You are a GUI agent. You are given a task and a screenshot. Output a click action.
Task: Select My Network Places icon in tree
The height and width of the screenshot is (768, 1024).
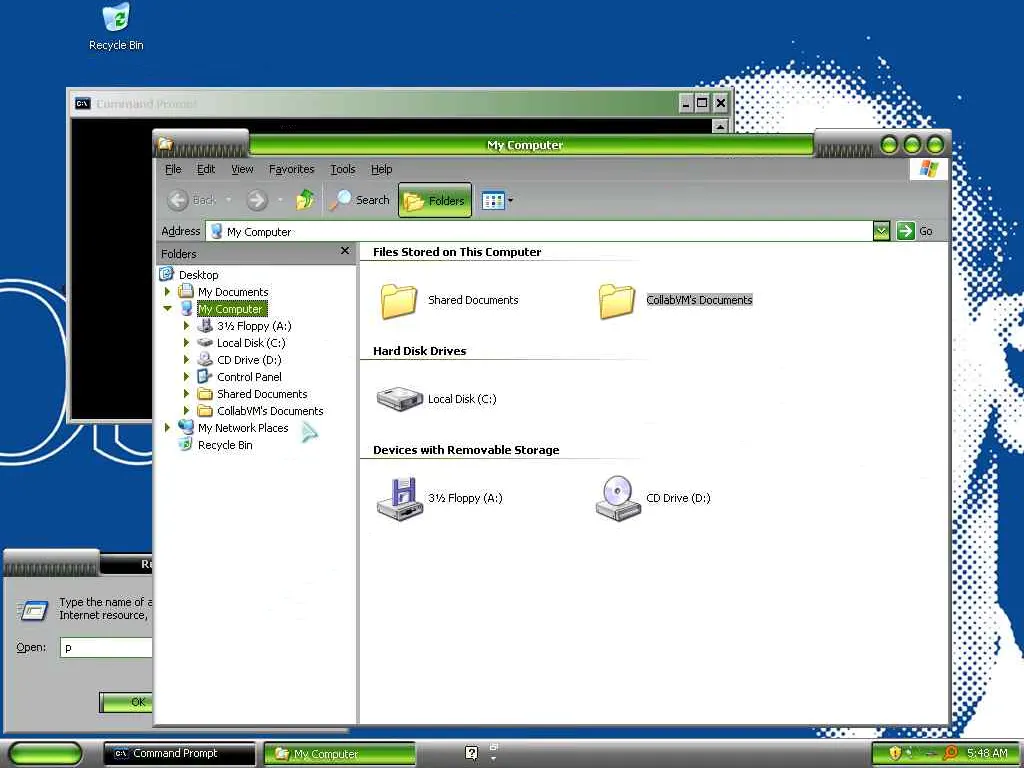(186, 427)
